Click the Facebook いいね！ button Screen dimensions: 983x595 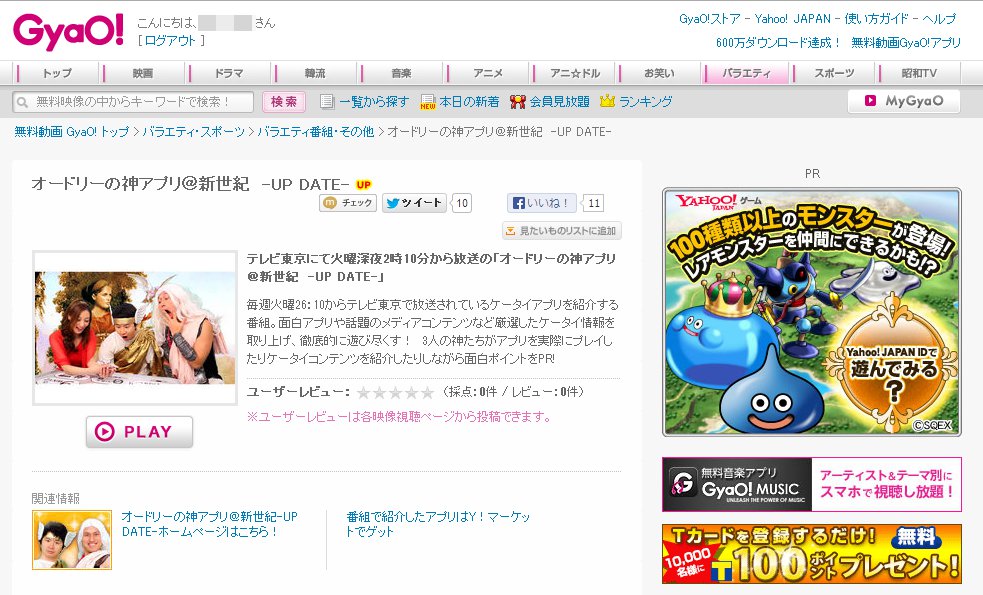pyautogui.click(x=542, y=203)
